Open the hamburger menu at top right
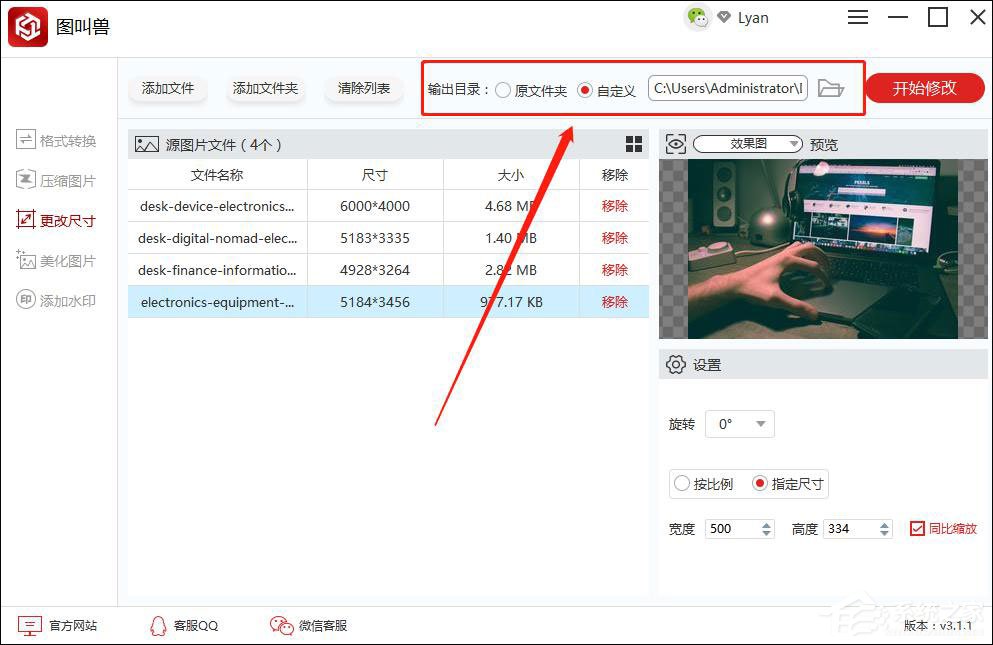 [x=857, y=17]
